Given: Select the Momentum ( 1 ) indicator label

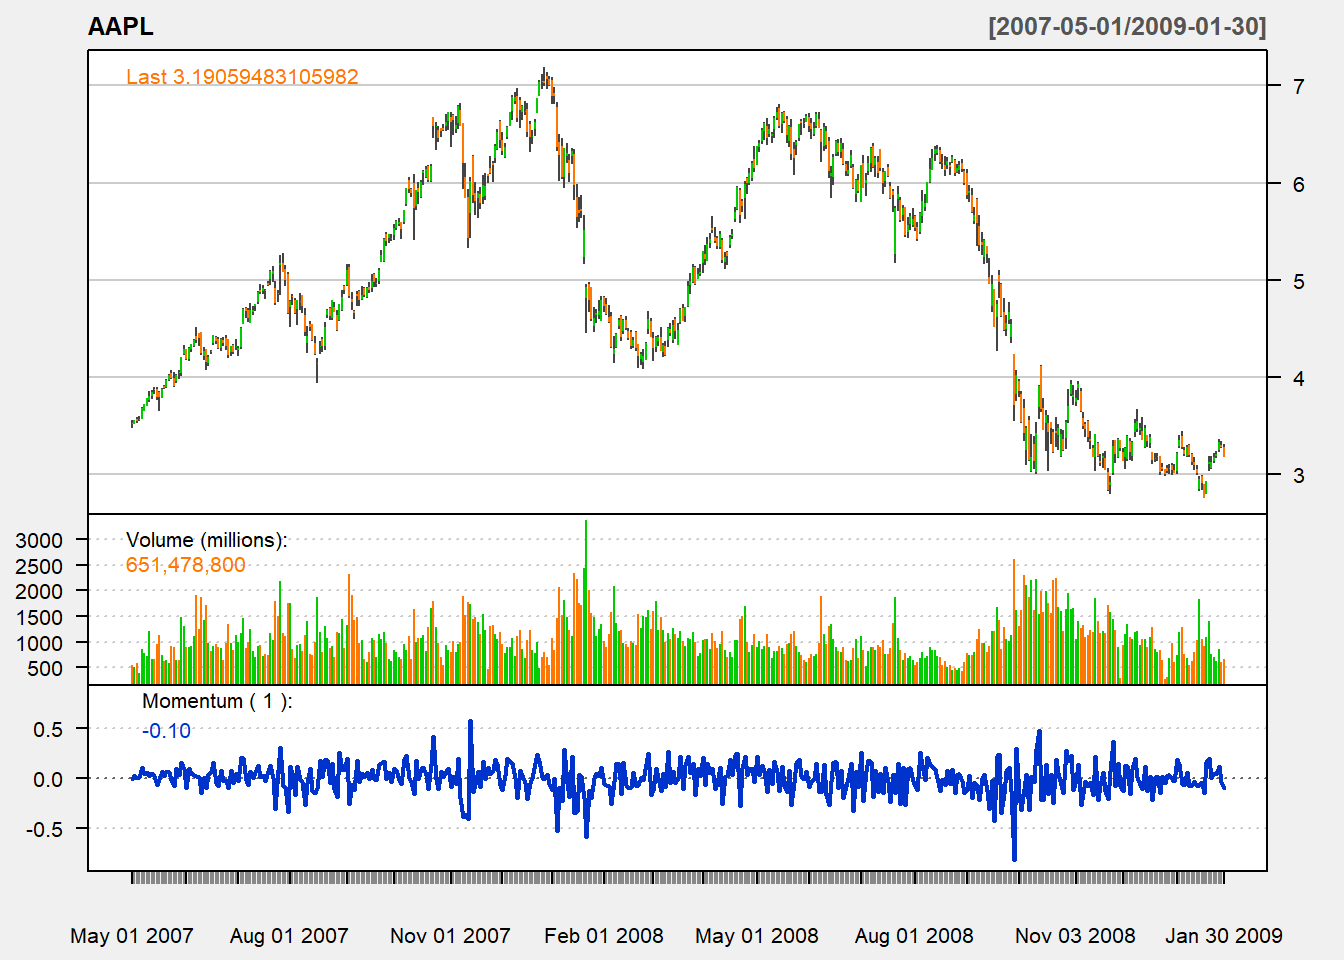Looking at the screenshot, I should point(217,701).
